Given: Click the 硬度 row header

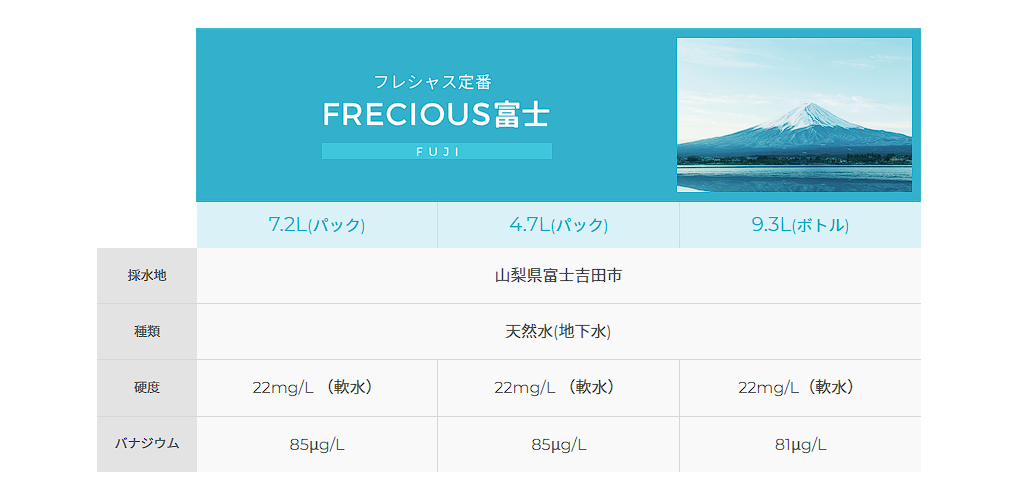Looking at the screenshot, I should tap(147, 388).
